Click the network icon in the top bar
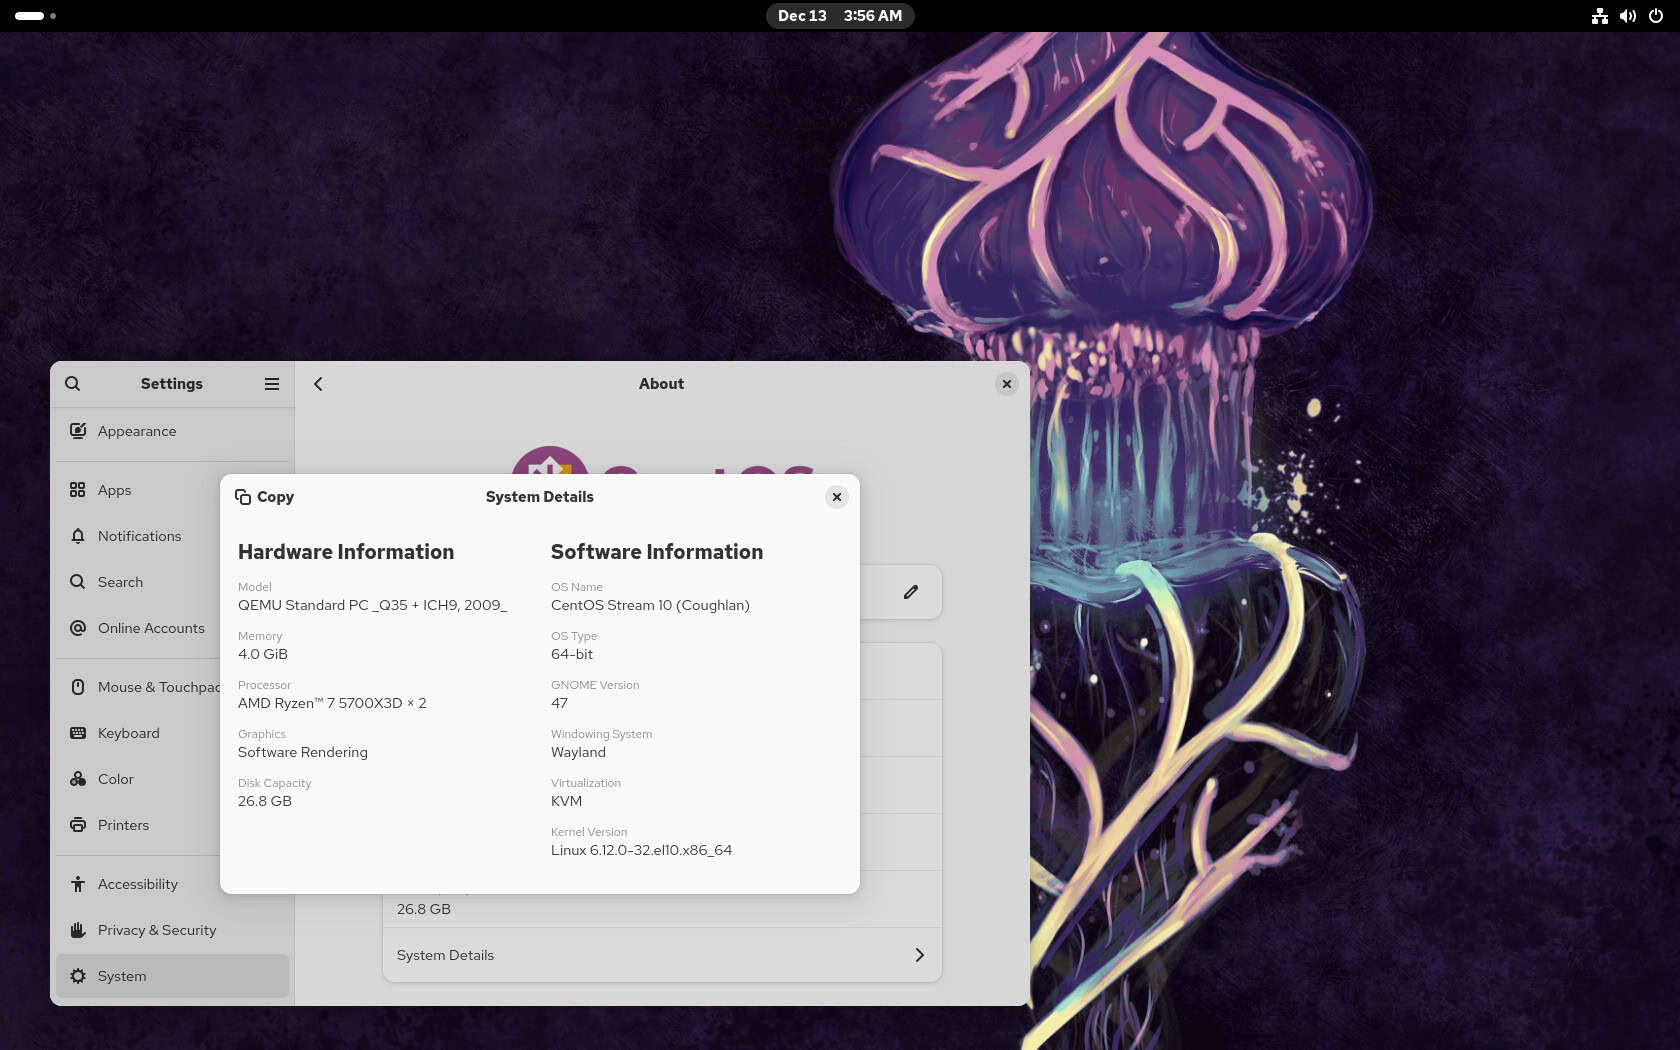Image resolution: width=1680 pixels, height=1050 pixels. pyautogui.click(x=1599, y=16)
